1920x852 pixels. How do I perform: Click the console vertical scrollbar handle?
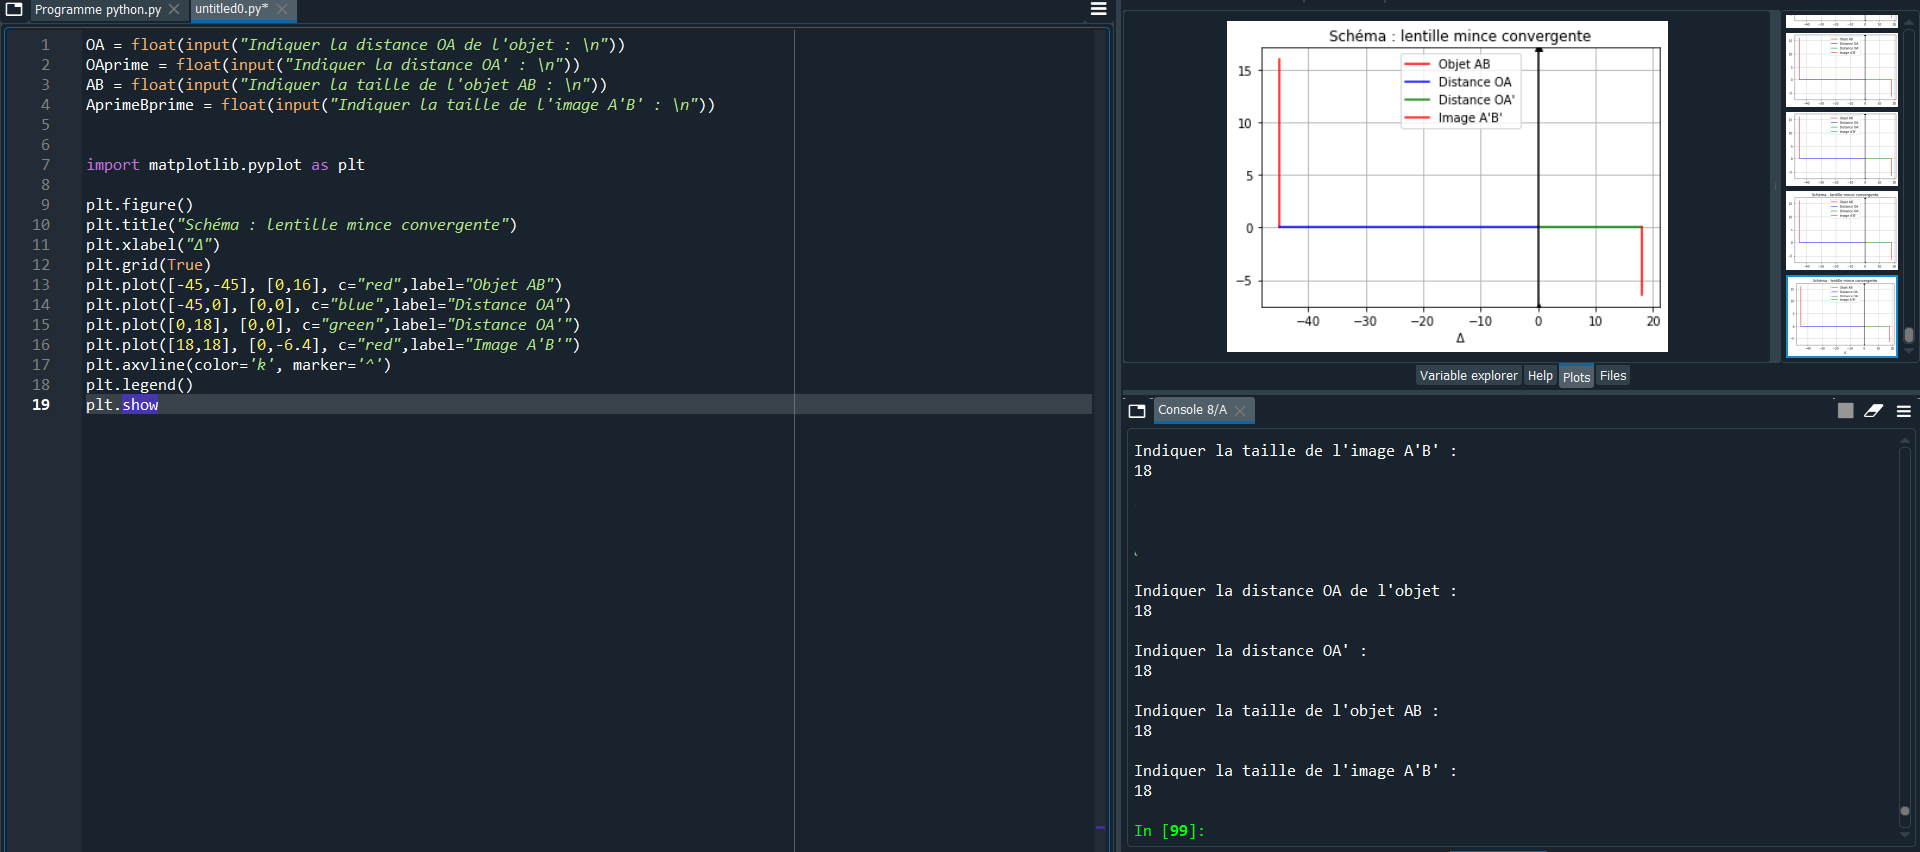click(x=1905, y=811)
